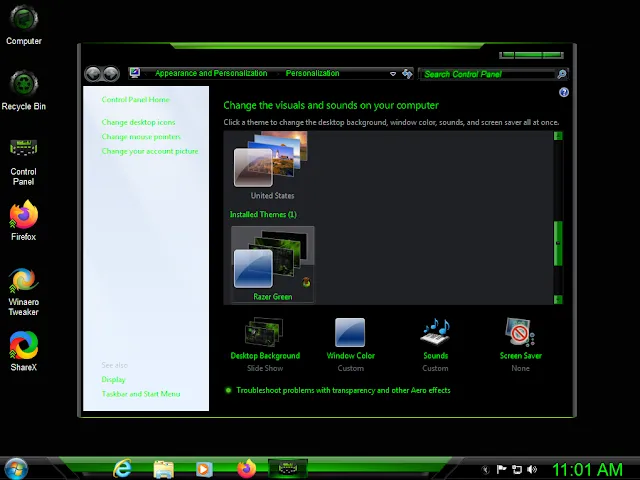The width and height of the screenshot is (640, 480).
Task: Click Appearance and Personalization breadcrumb
Action: 211,73
